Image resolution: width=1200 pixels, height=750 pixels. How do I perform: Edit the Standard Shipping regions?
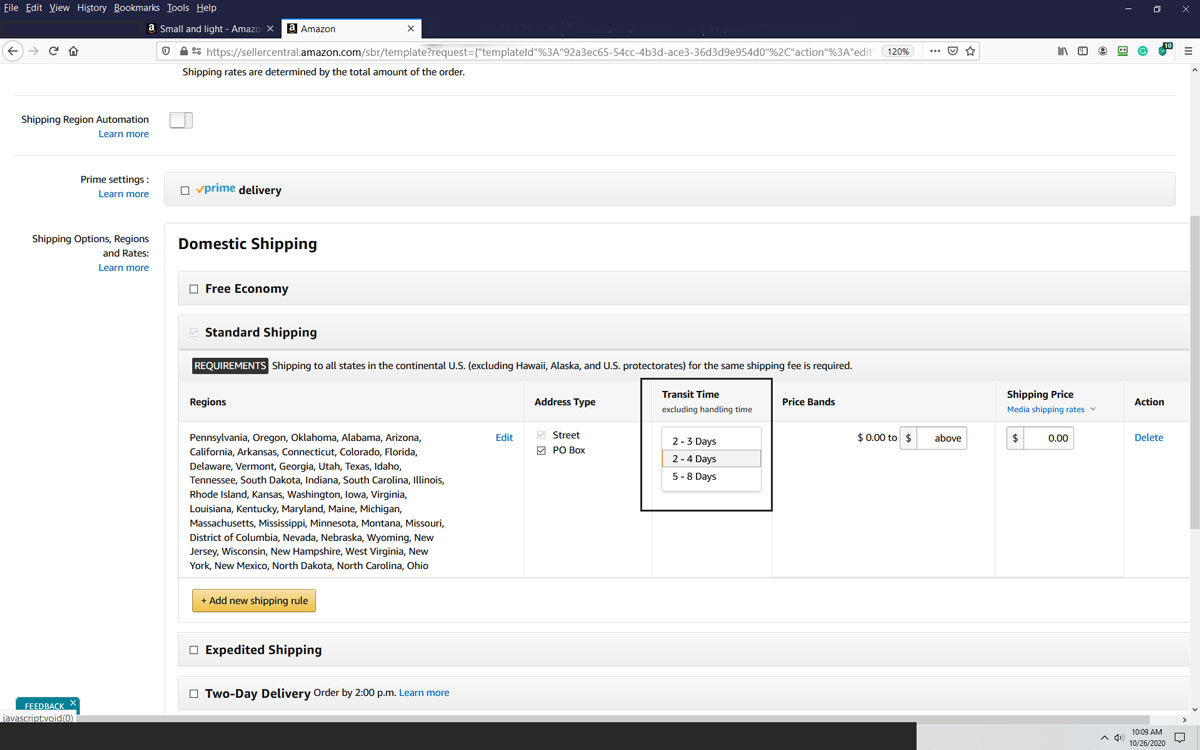point(504,437)
